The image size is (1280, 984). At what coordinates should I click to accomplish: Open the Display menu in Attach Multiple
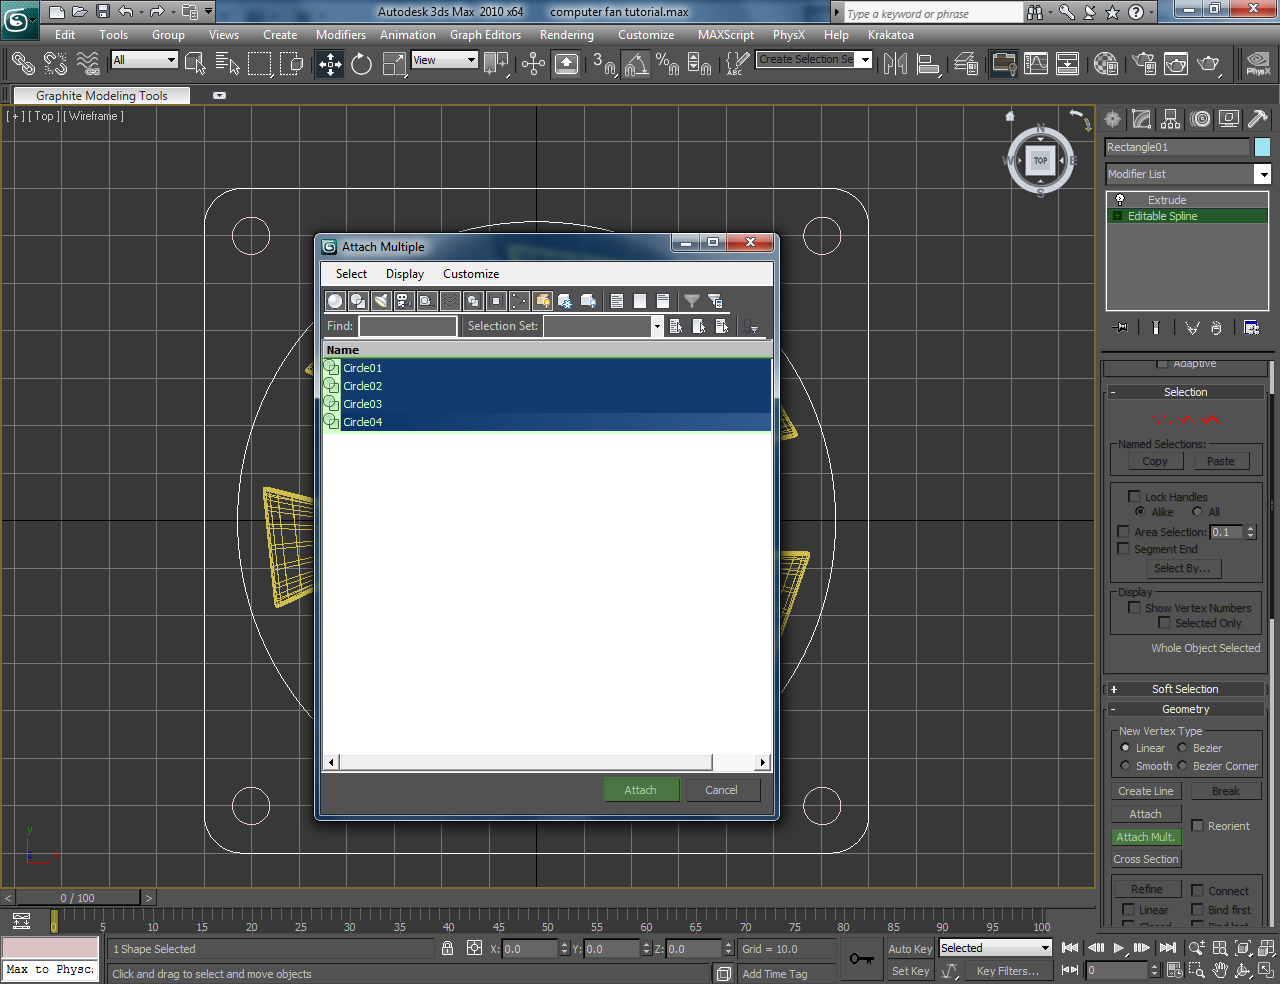(405, 274)
